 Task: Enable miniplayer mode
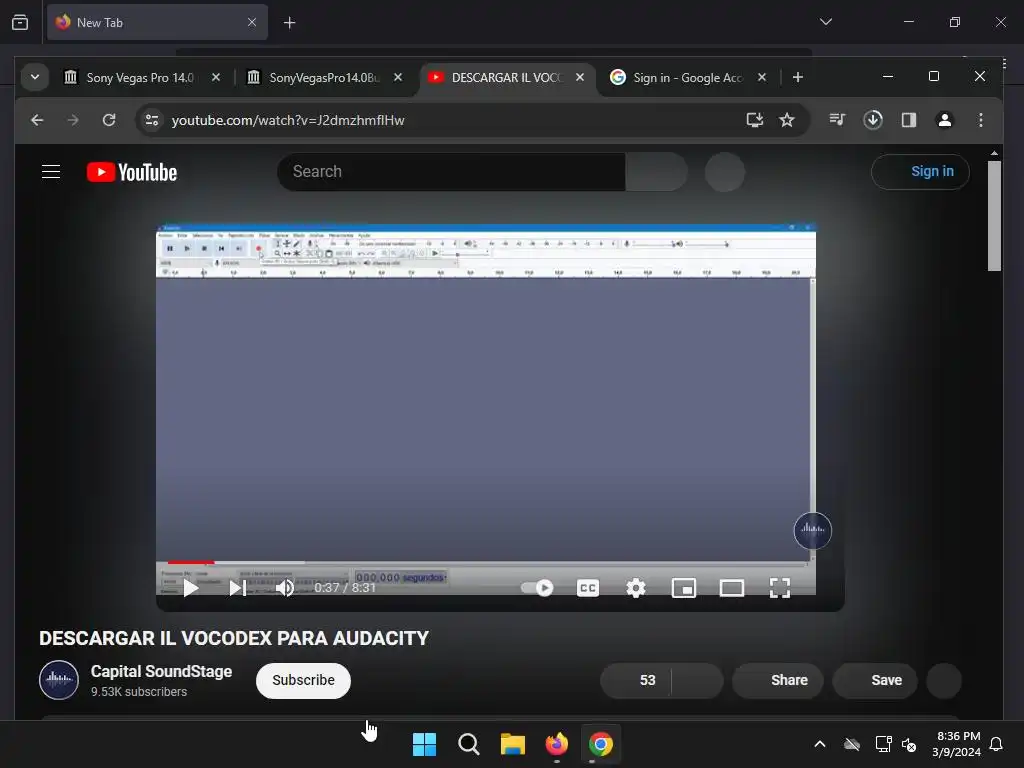tap(684, 588)
